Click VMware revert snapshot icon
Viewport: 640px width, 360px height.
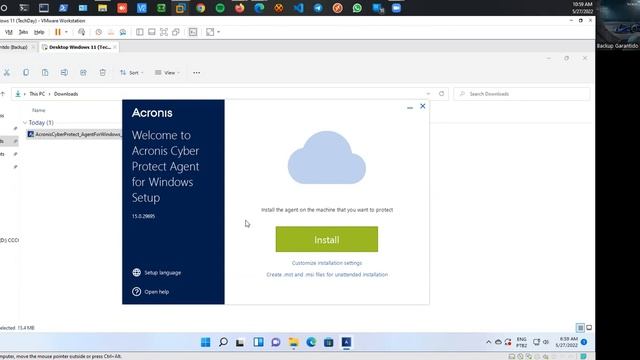[x=111, y=32]
